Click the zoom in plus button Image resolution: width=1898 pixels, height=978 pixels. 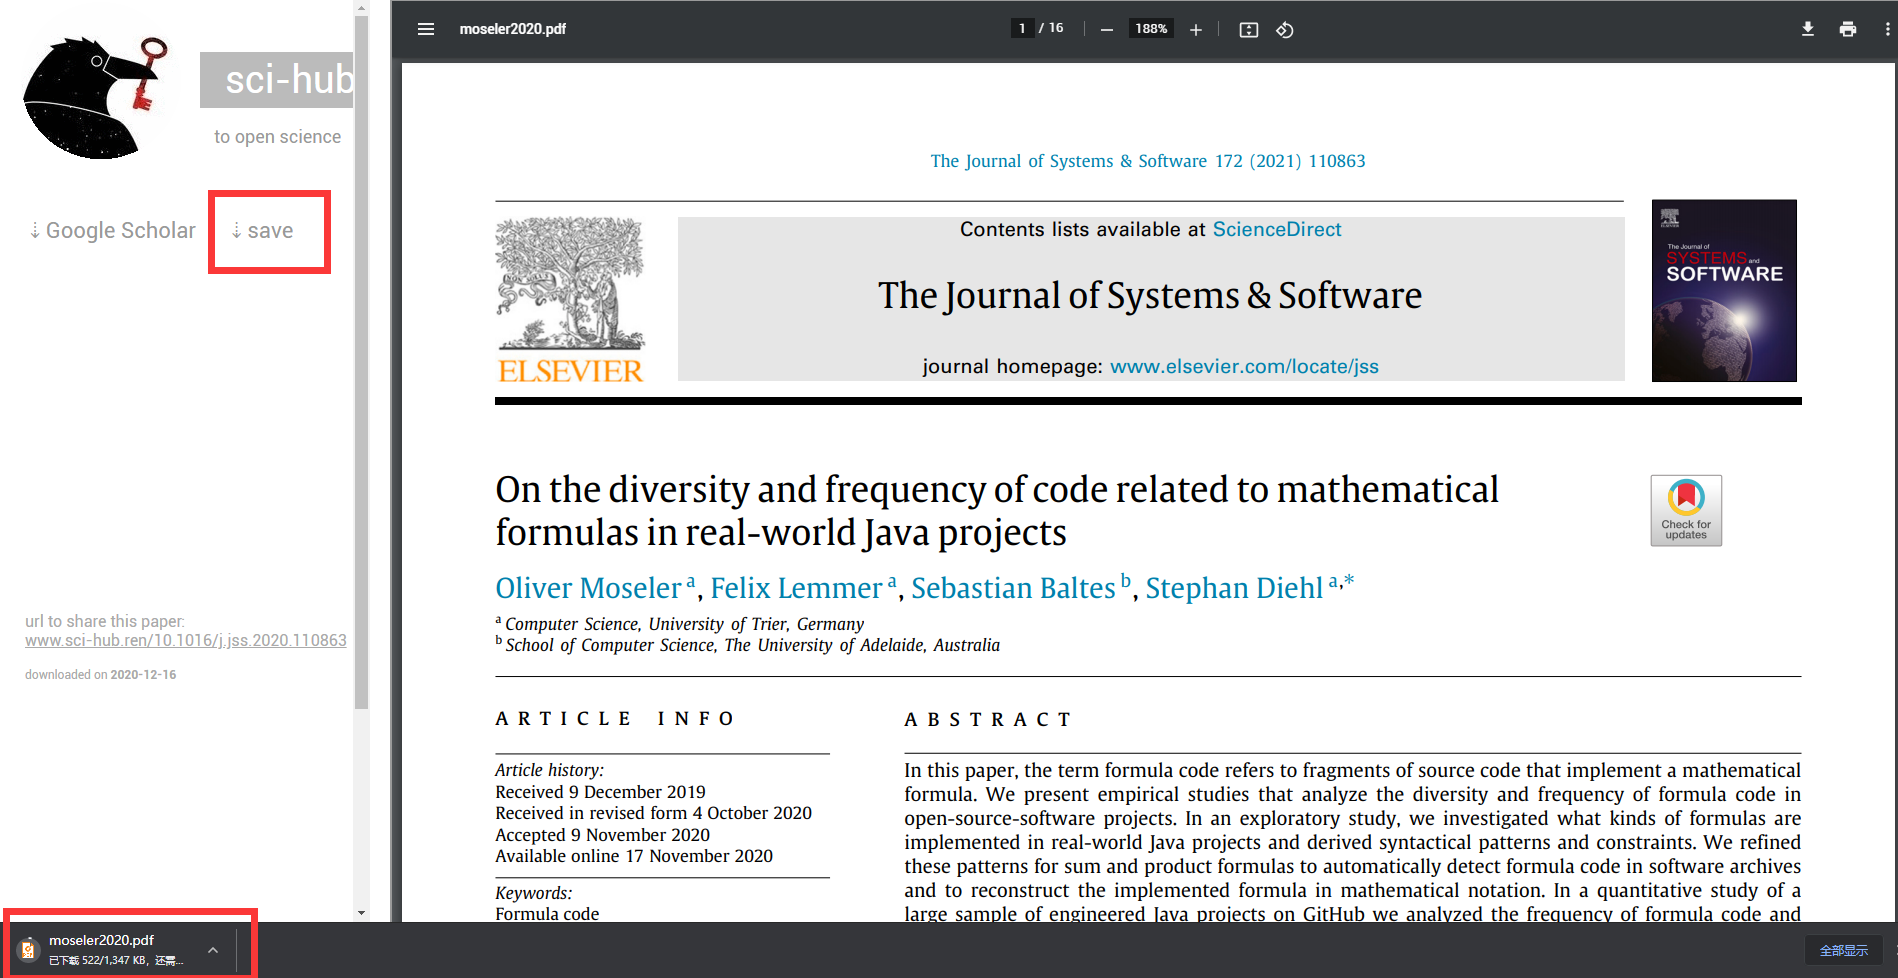point(1195,30)
